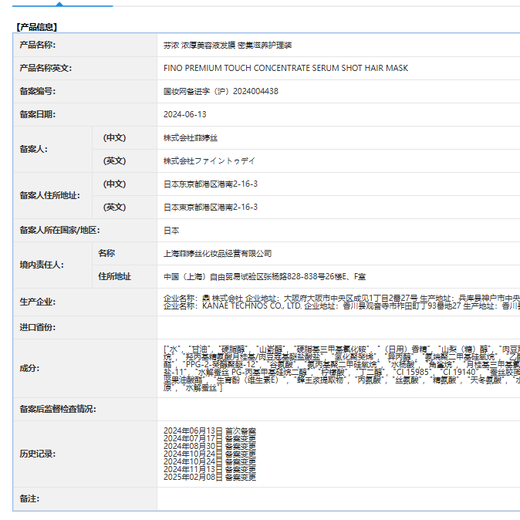
Task: Click (中文) sublabel in 备案人 row
Action: [114, 138]
